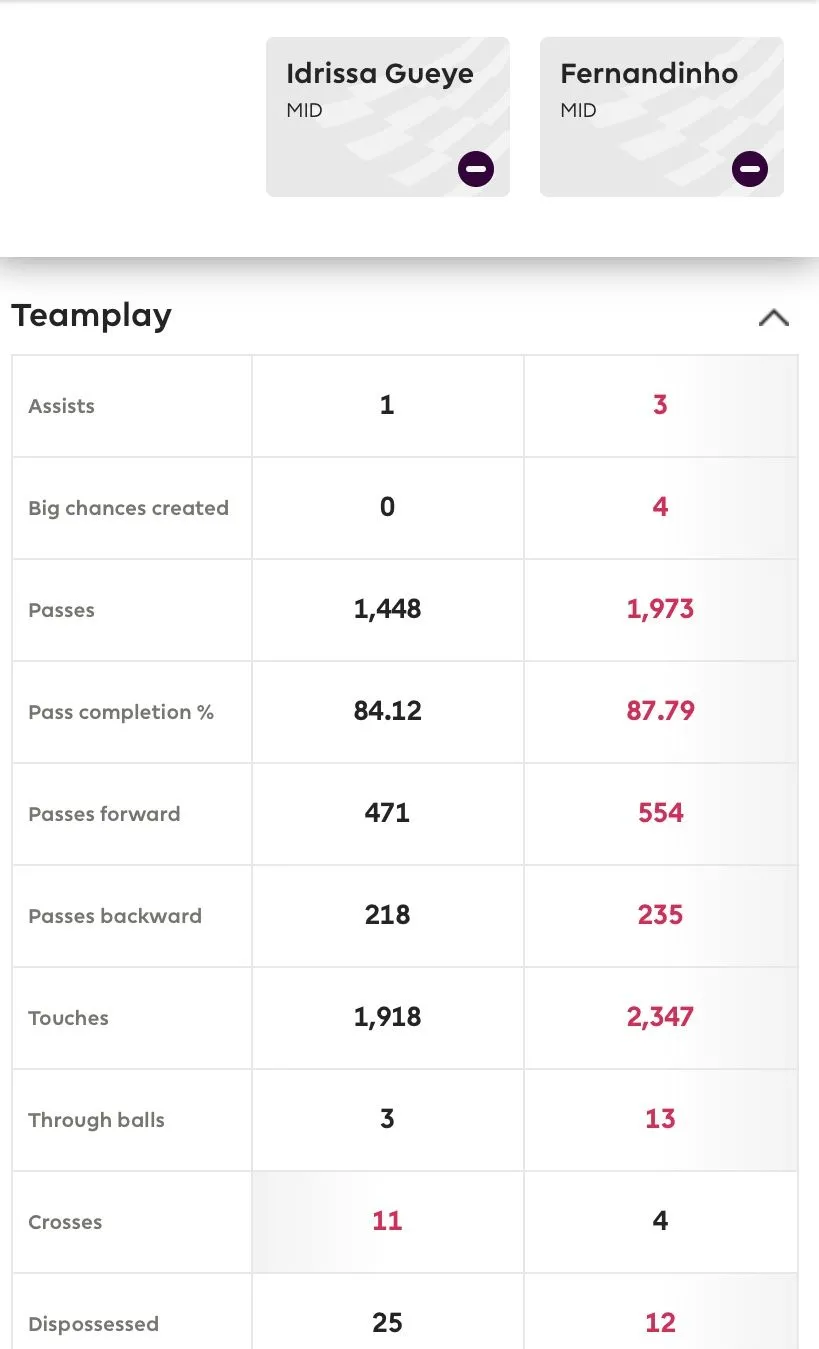Viewport: 819px width, 1349px height.
Task: Click the Teamplay section heading
Action: (92, 316)
